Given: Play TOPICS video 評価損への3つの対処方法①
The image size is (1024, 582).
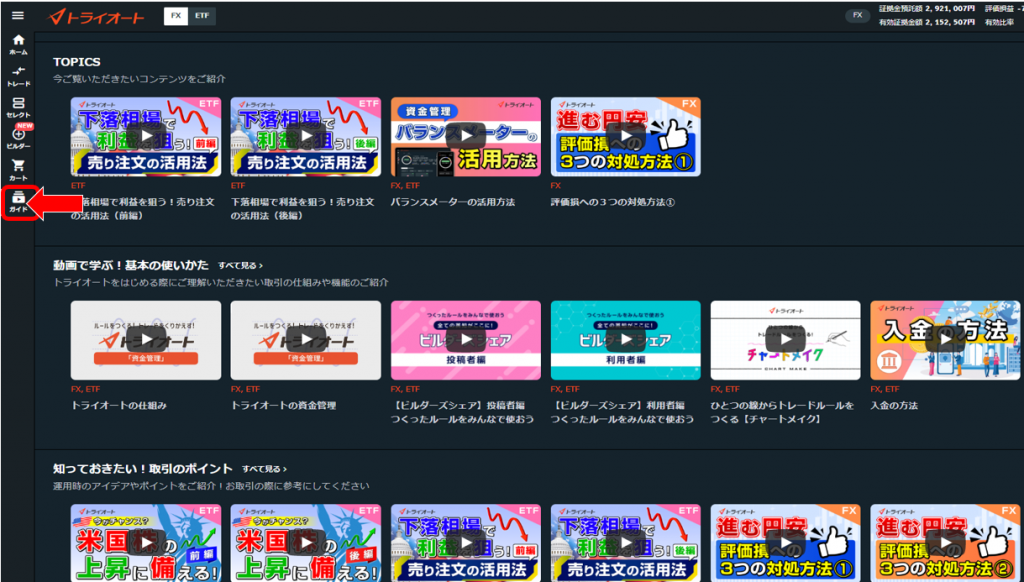Looking at the screenshot, I should click(x=626, y=137).
